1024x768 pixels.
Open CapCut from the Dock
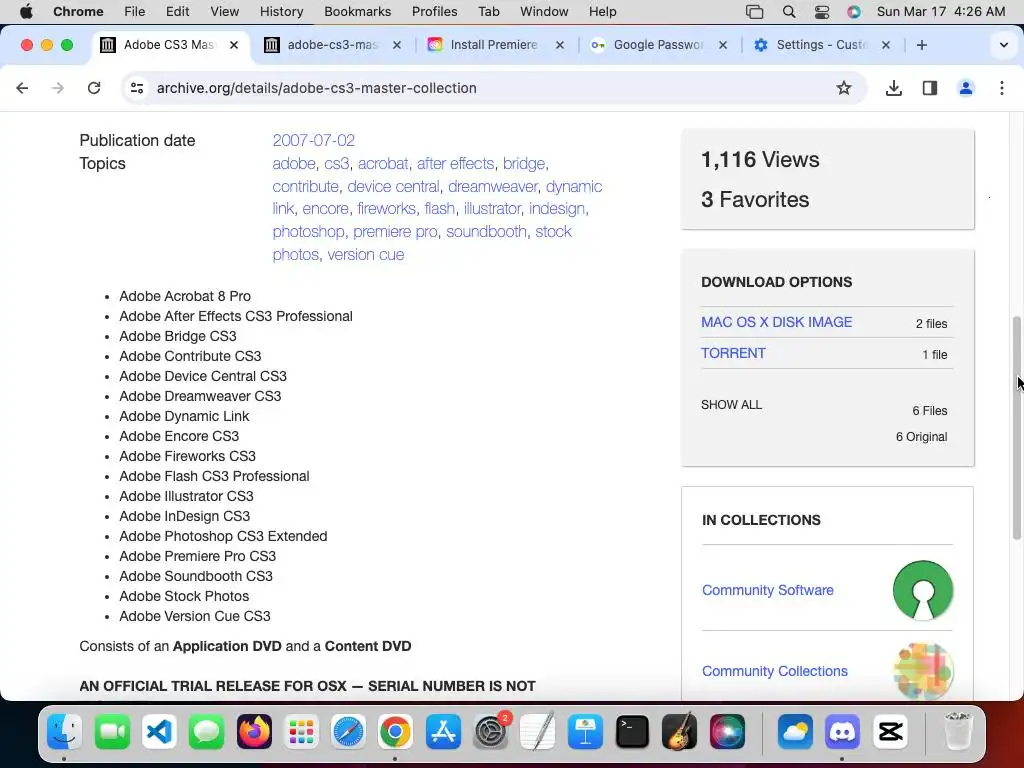pyautogui.click(x=891, y=731)
